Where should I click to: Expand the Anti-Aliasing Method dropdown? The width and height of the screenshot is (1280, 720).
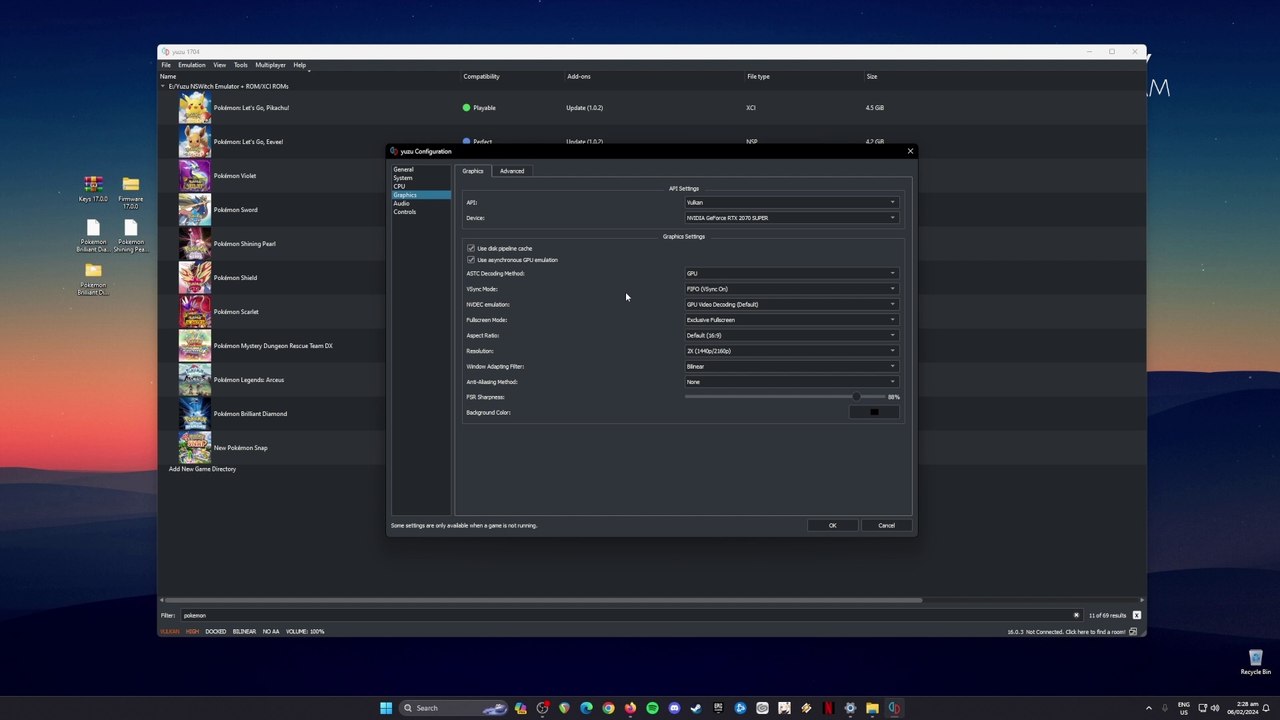tap(790, 382)
